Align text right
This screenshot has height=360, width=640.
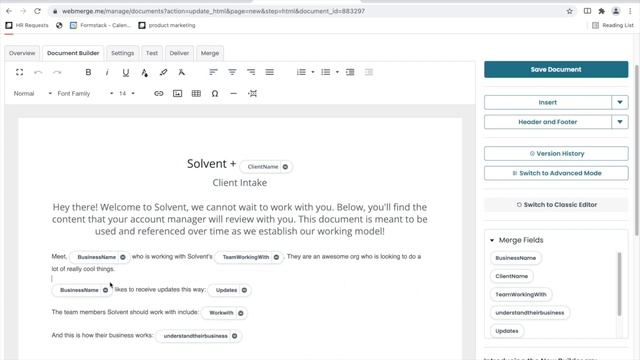pos(251,72)
